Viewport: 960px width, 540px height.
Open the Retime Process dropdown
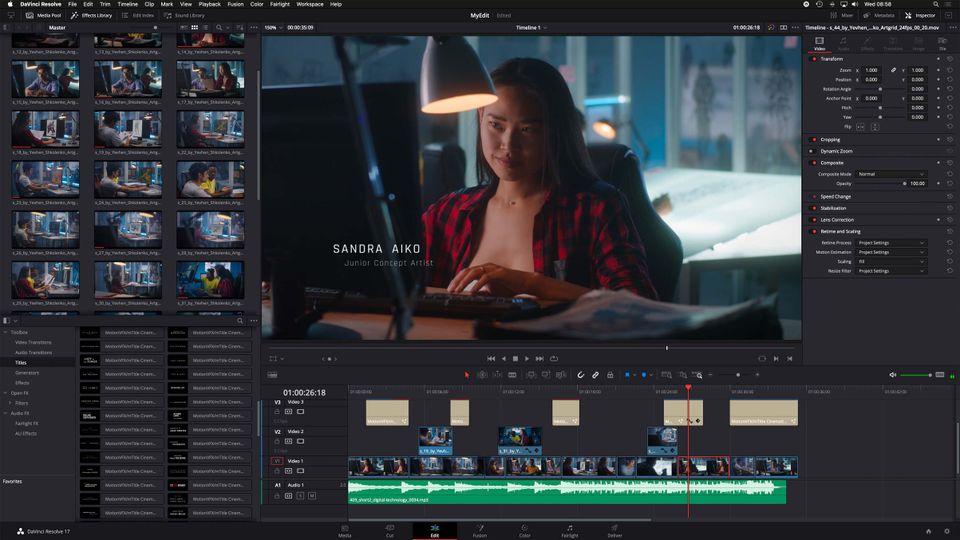(x=891, y=243)
